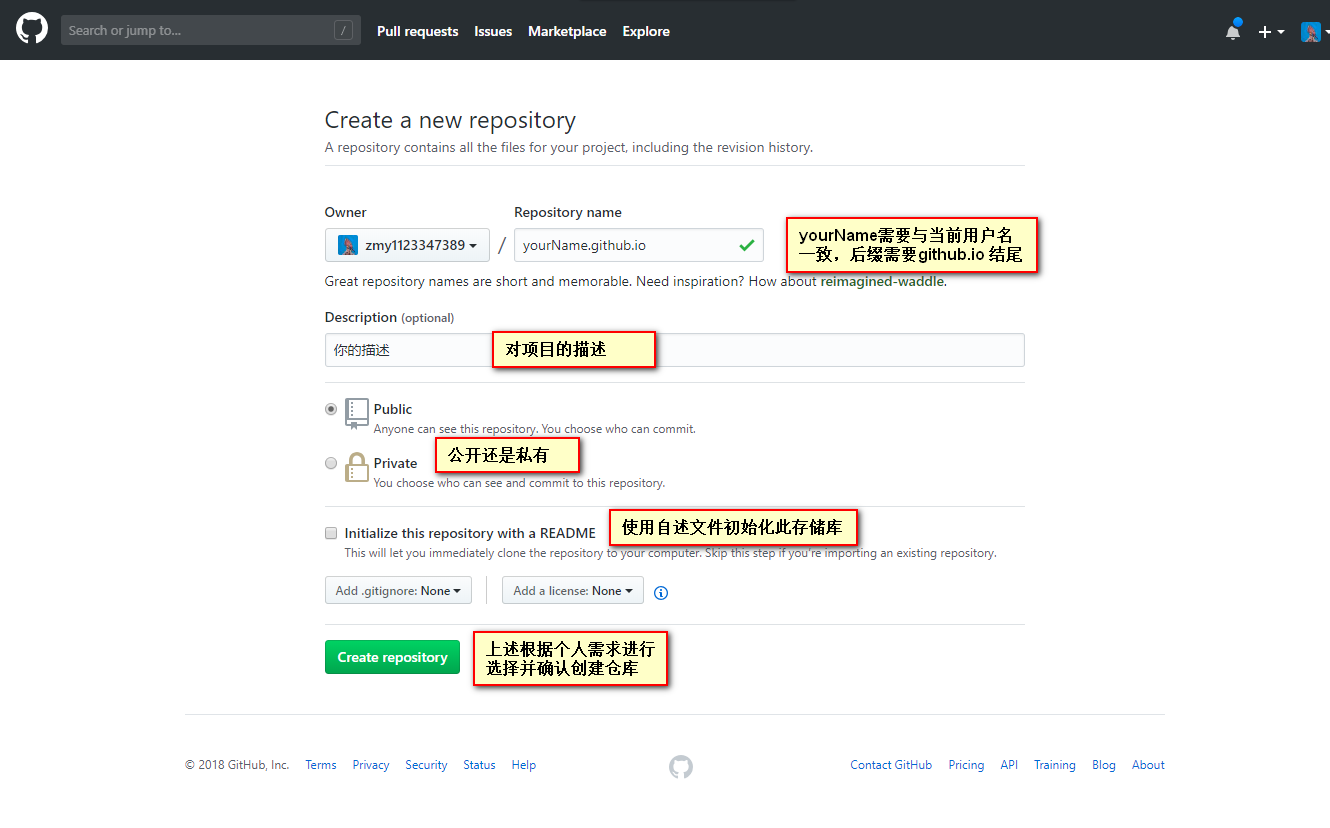Expand the Add .gitignore dropdown
1330x828 pixels.
coord(397,591)
